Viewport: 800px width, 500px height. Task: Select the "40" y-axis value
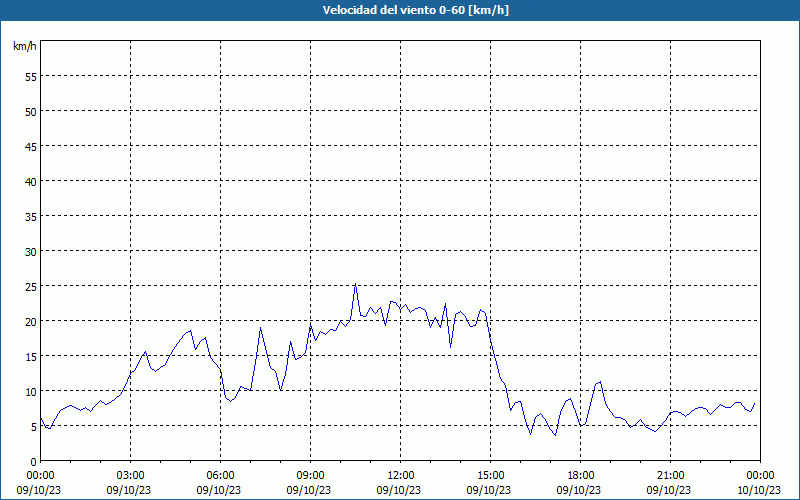31,182
